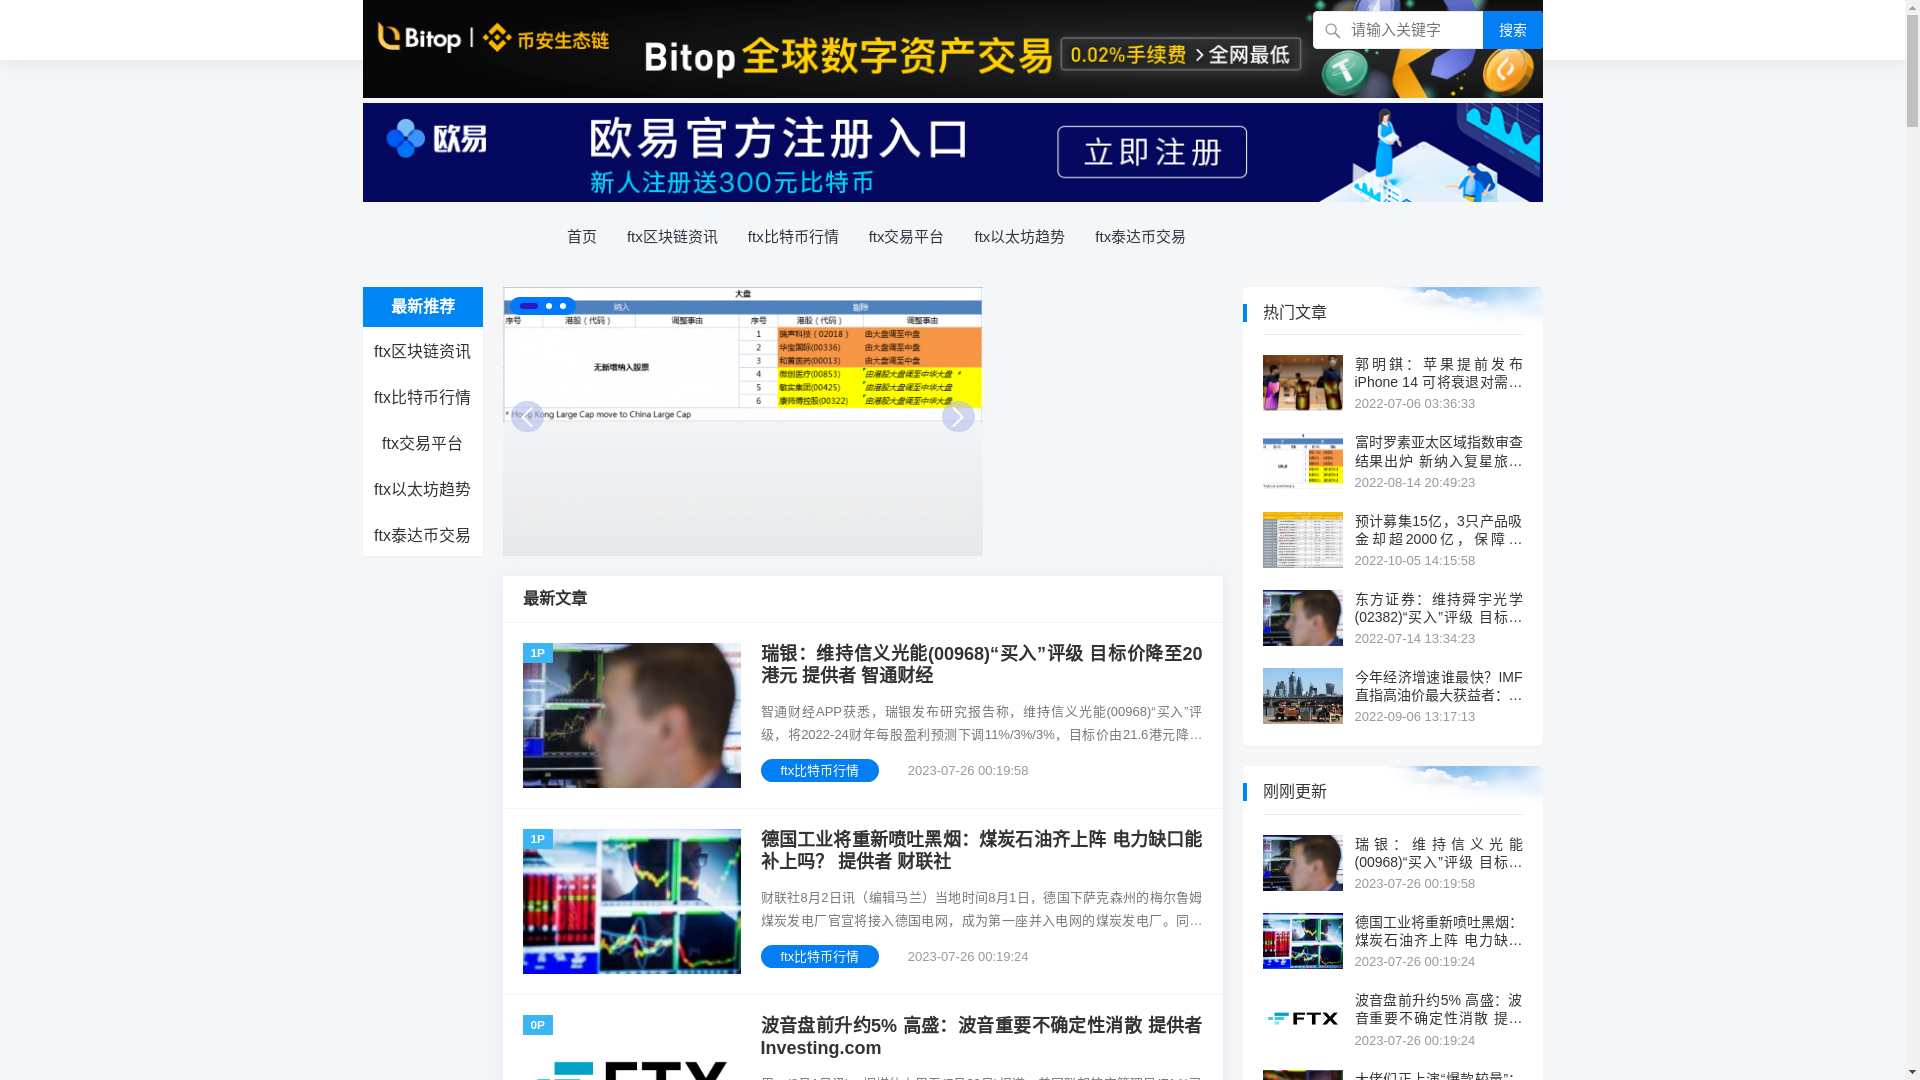Open hot article thumbnail for 郭明錤 iPhone 14

click(x=1303, y=383)
